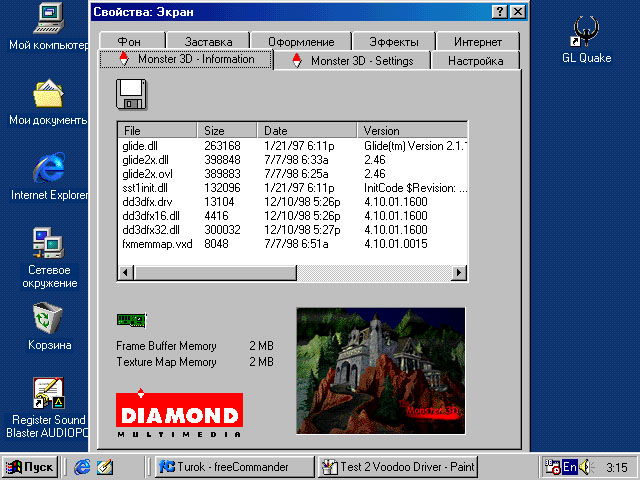Click the Frame Buffer Memory label
The width and height of the screenshot is (640, 480).
[x=166, y=346]
